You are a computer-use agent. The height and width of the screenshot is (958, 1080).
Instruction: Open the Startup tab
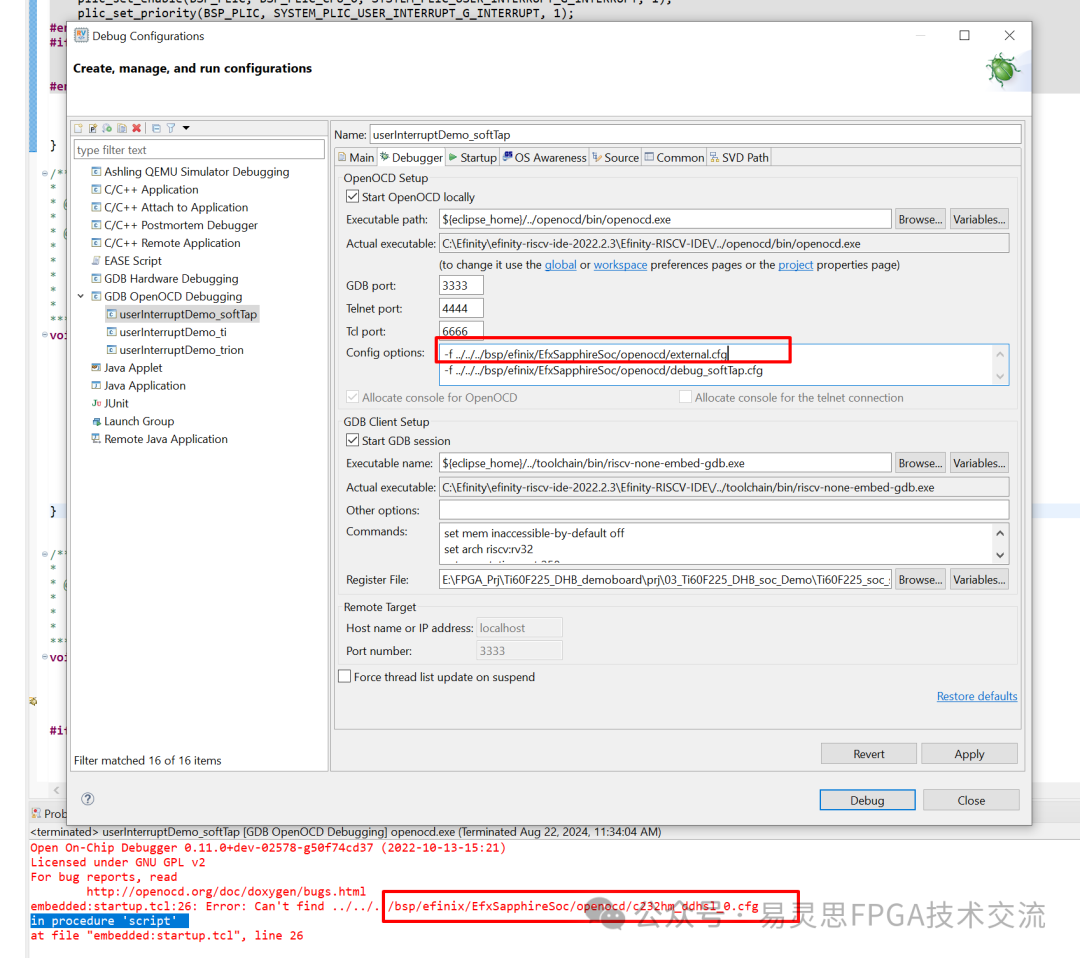(472, 158)
